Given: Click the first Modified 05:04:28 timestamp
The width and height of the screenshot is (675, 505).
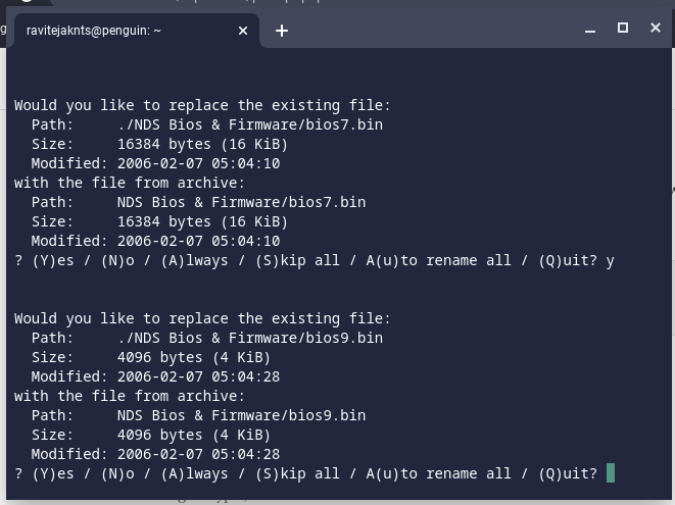Looking at the screenshot, I should [x=198, y=376].
